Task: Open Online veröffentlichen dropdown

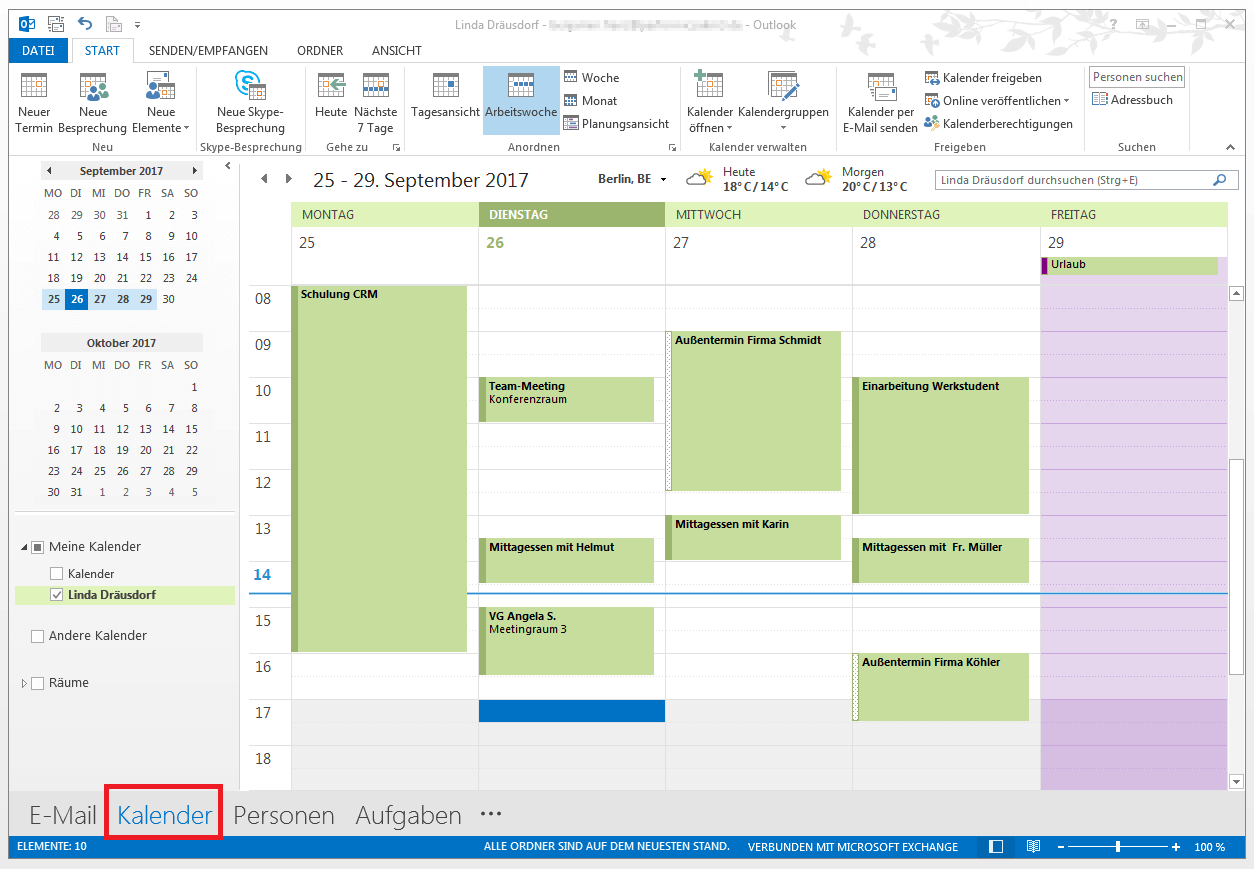Action: (997, 101)
